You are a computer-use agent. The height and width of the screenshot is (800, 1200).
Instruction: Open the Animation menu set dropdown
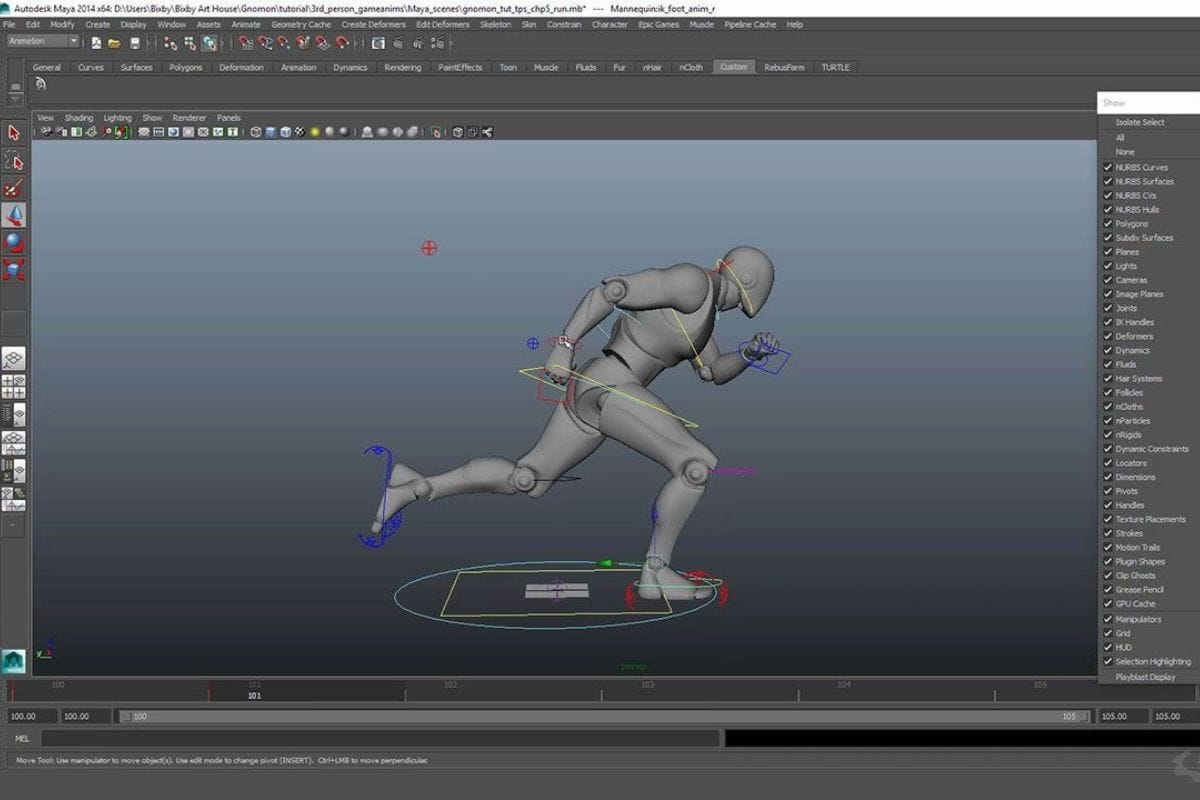43,41
